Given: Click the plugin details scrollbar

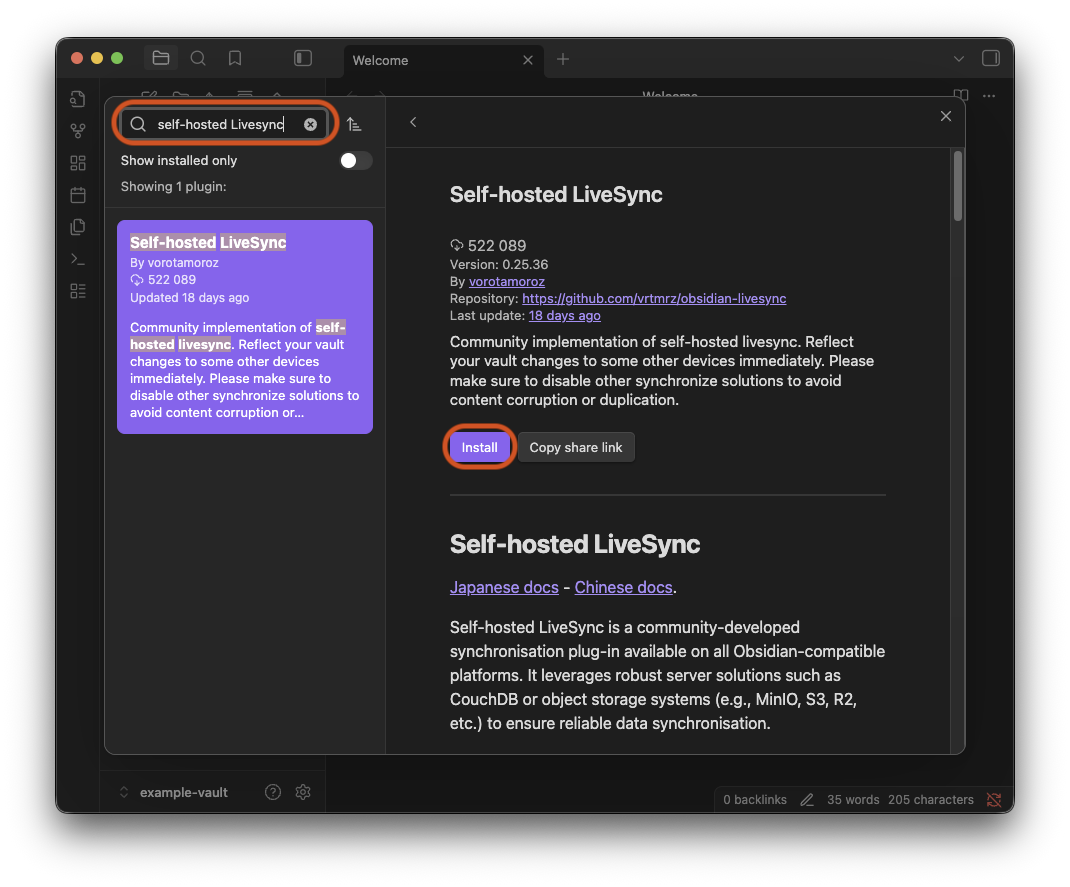Looking at the screenshot, I should 958,186.
